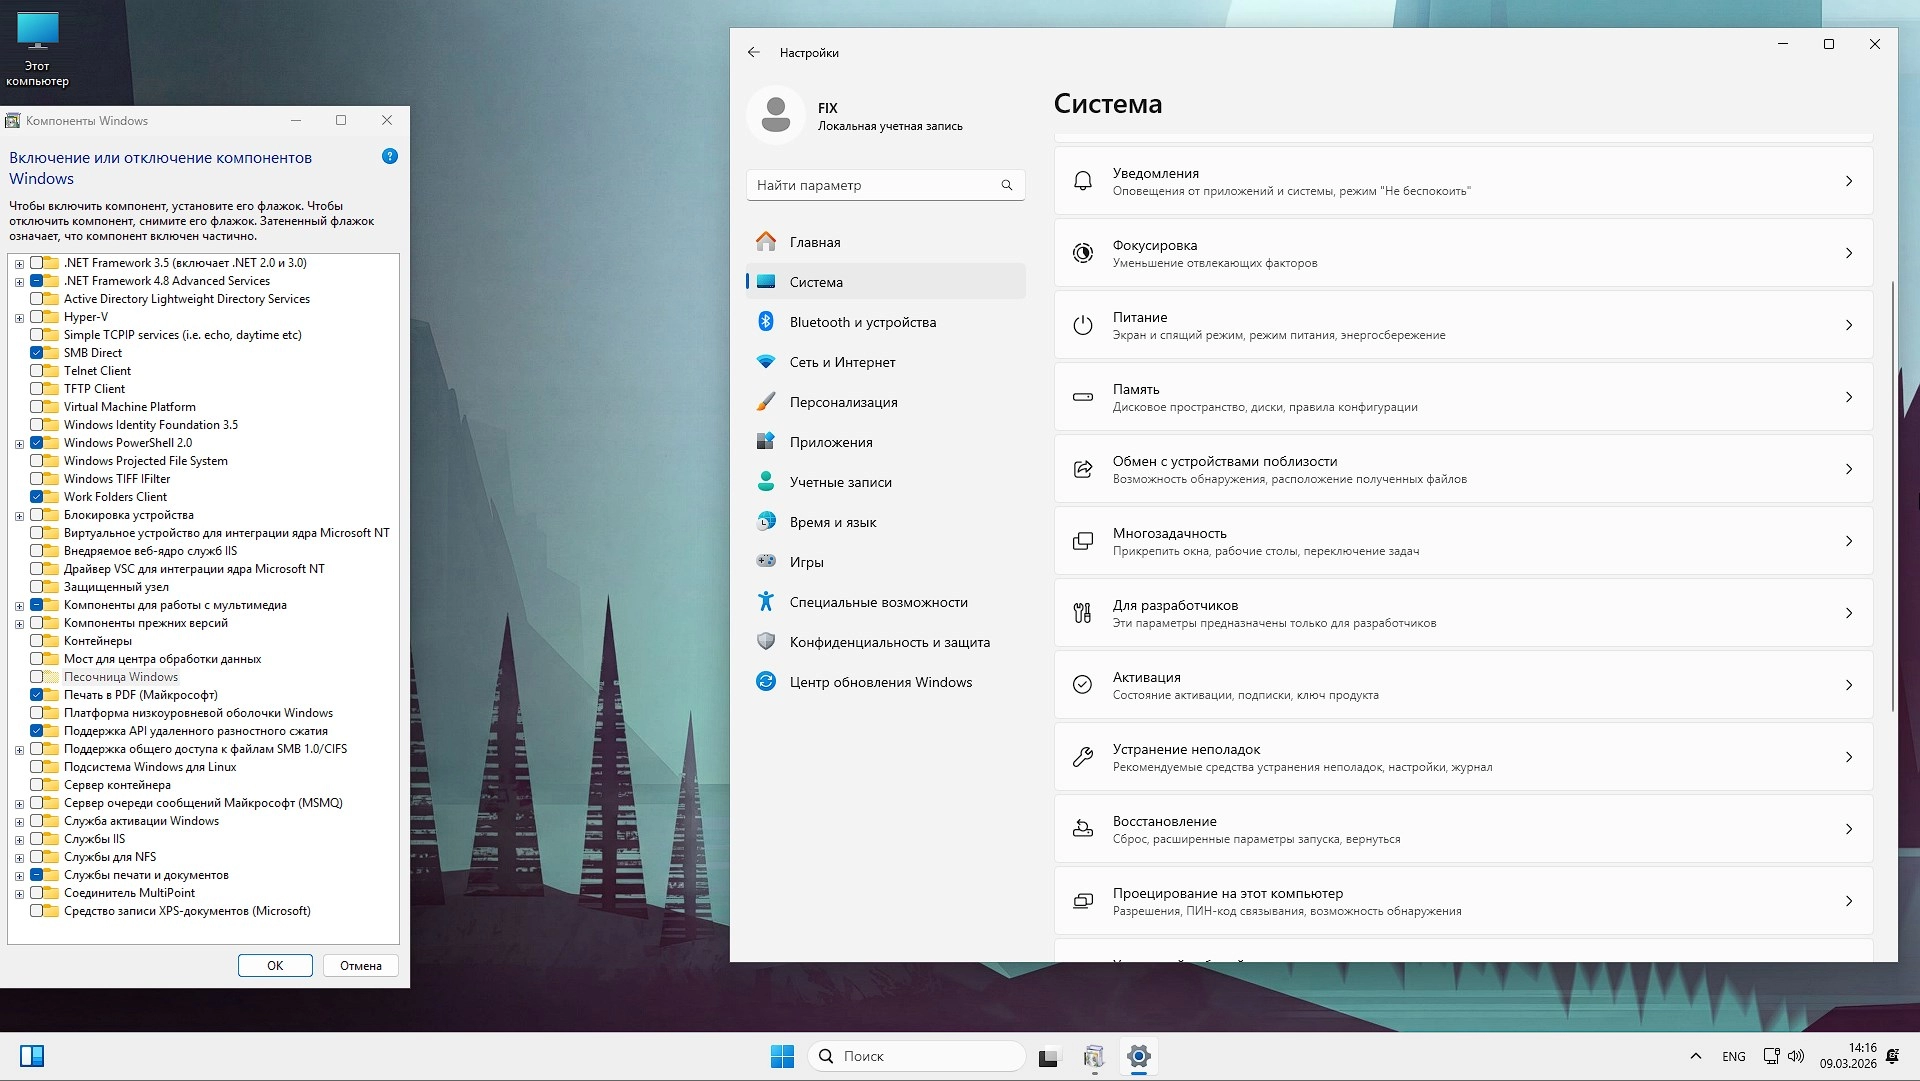Click the Отмена button
1920x1081 pixels.
[x=360, y=966]
